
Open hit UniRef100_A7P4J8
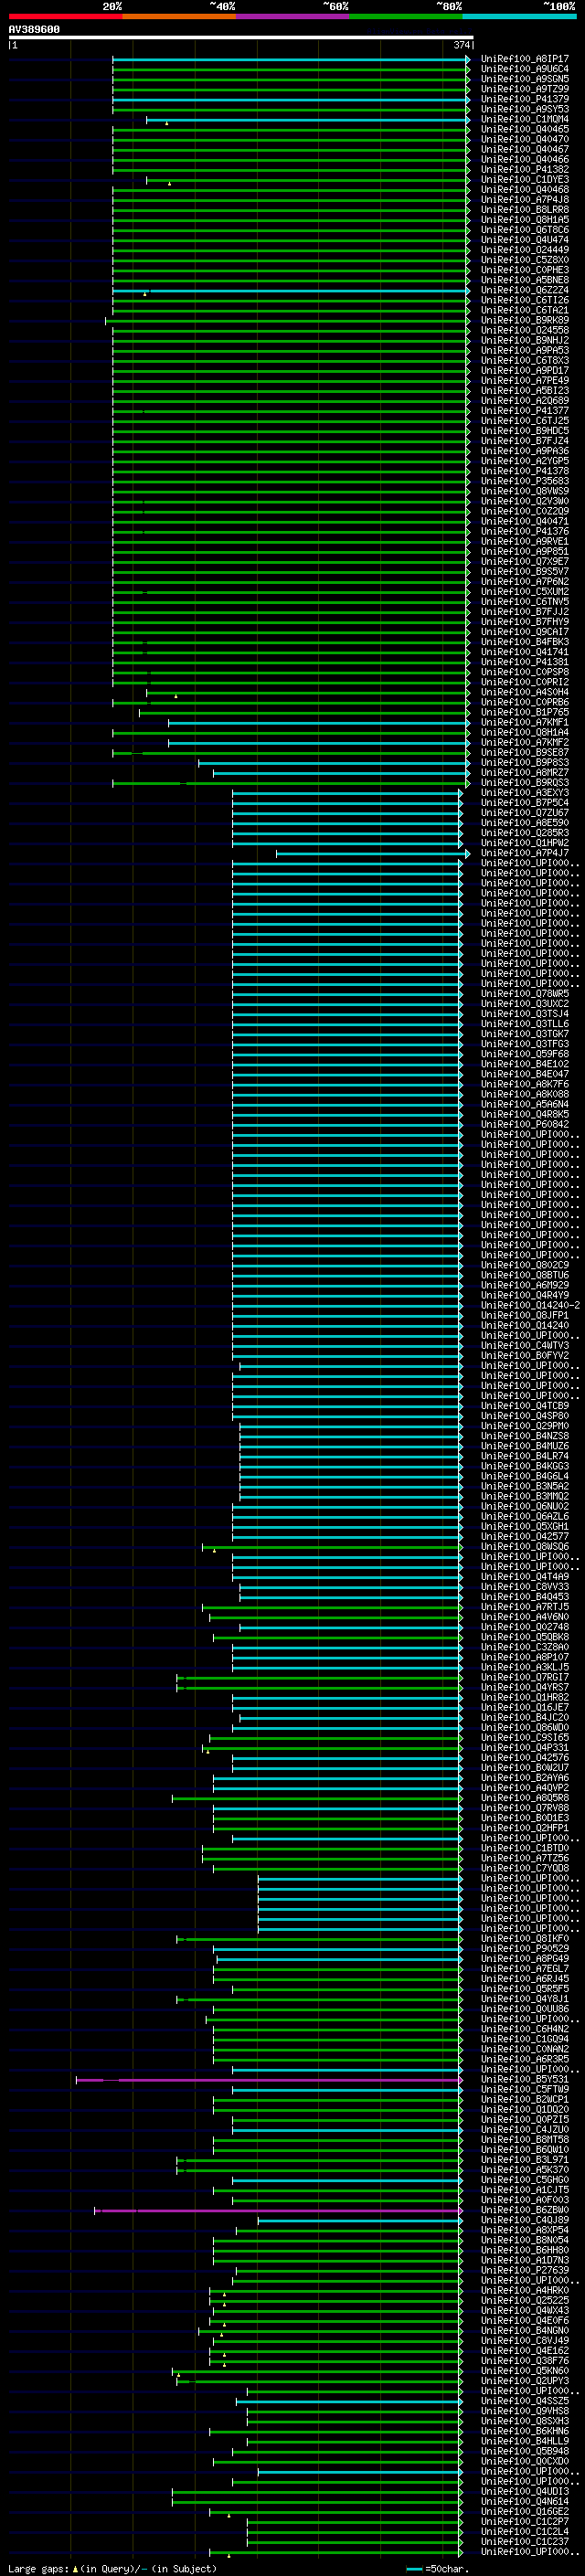[x=525, y=200]
